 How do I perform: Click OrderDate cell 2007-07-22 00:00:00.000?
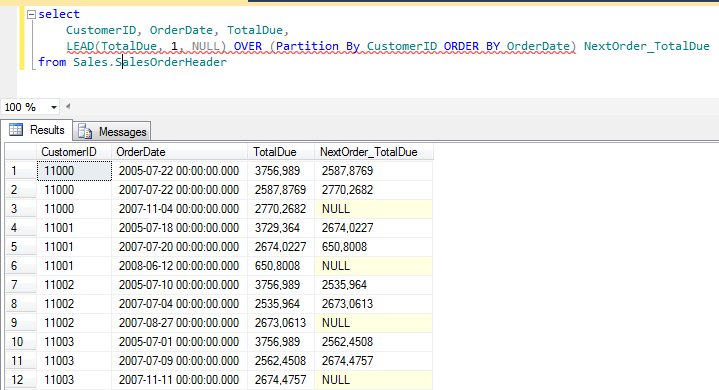[179, 190]
